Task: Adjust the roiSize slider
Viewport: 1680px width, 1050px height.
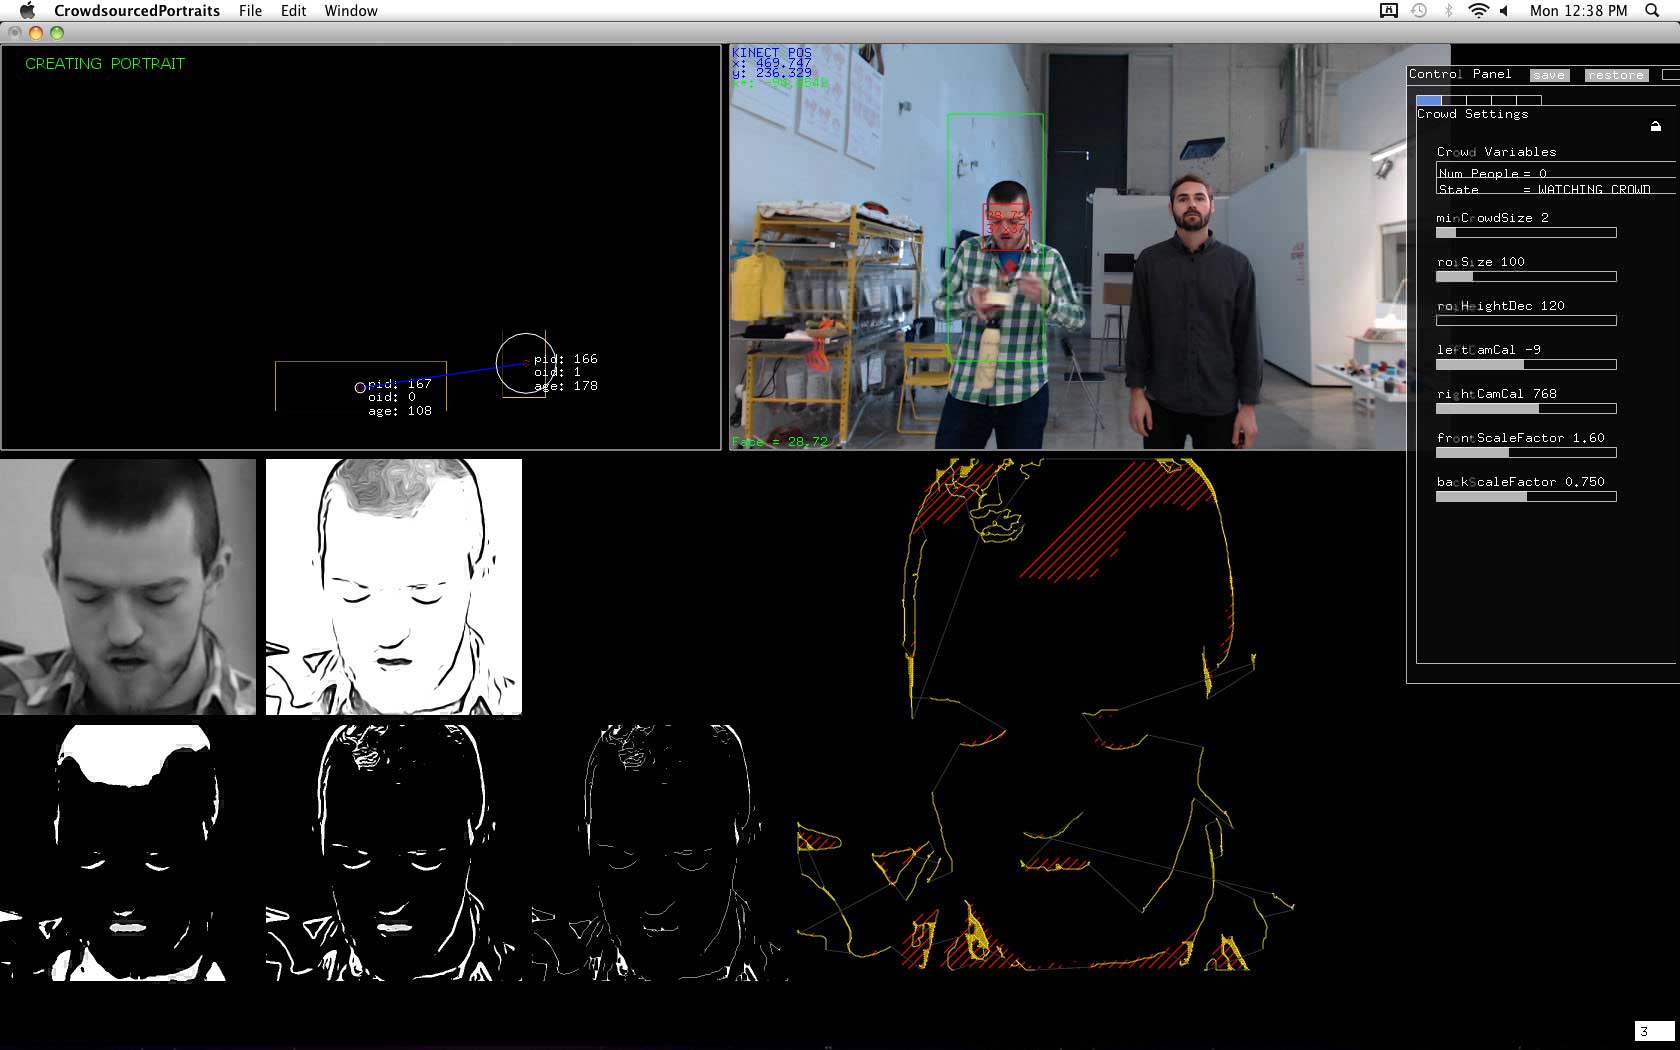Action: click(x=1526, y=277)
